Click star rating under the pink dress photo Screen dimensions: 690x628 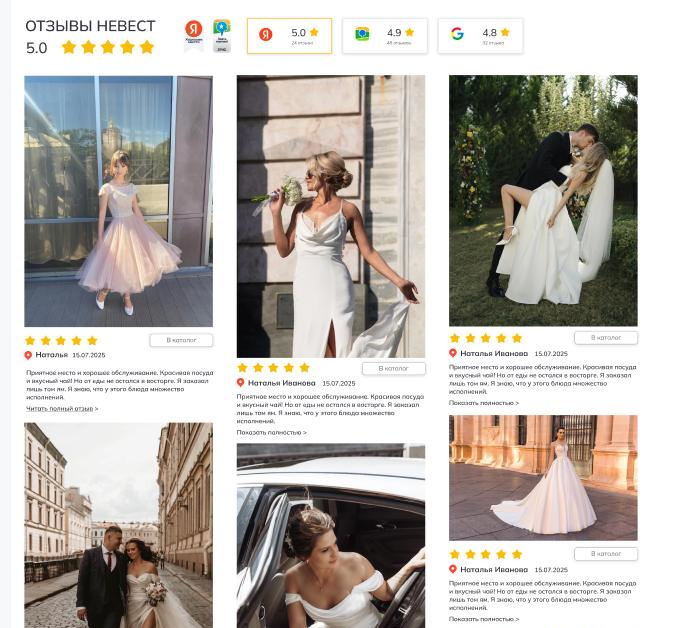61,340
